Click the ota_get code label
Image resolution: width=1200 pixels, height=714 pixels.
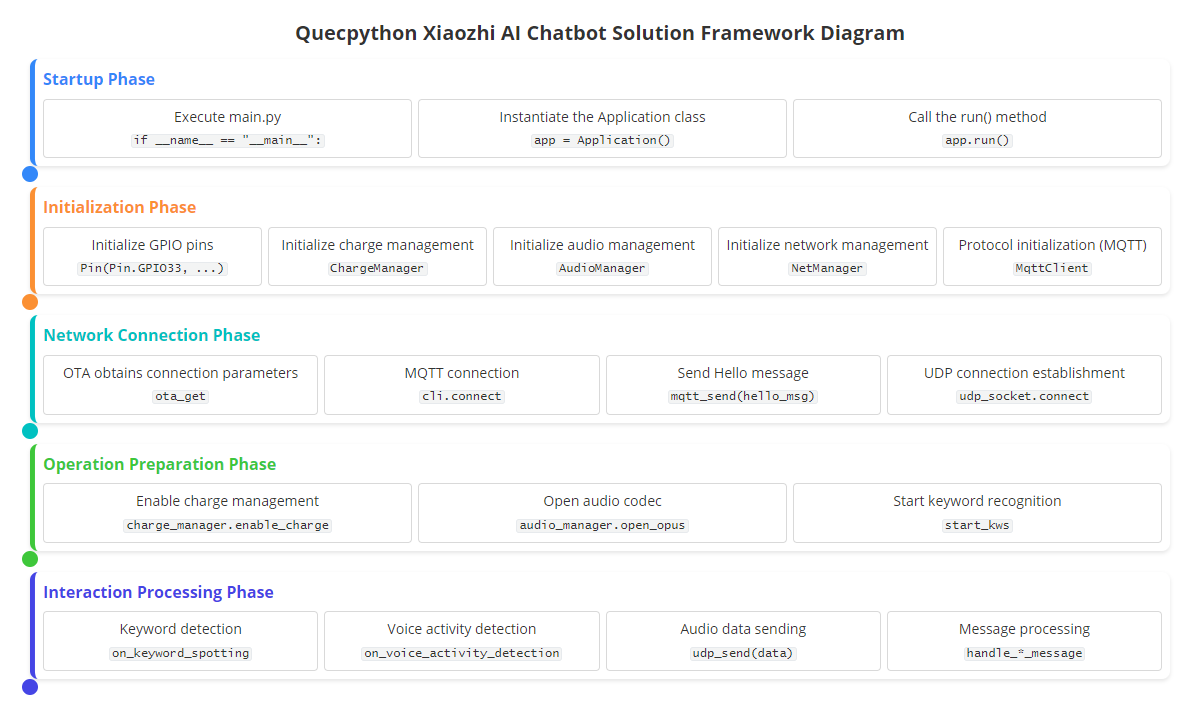click(180, 396)
